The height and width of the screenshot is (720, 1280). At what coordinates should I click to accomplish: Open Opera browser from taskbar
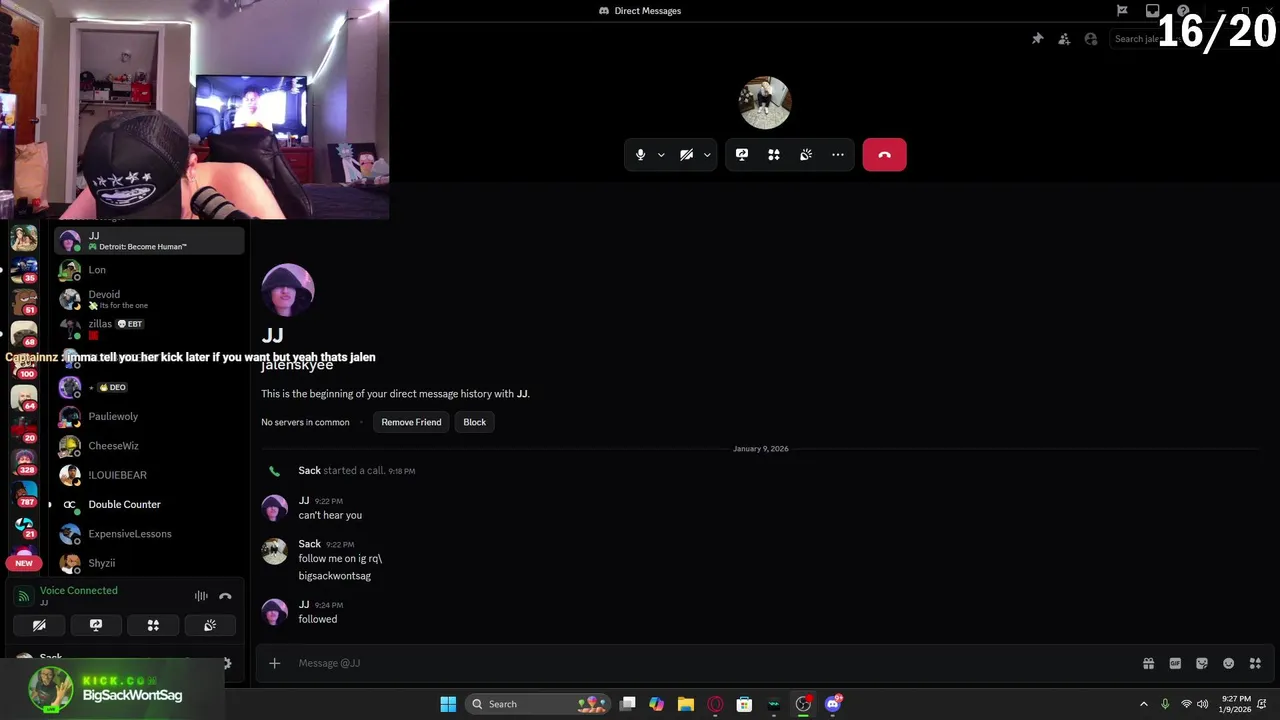coord(715,704)
